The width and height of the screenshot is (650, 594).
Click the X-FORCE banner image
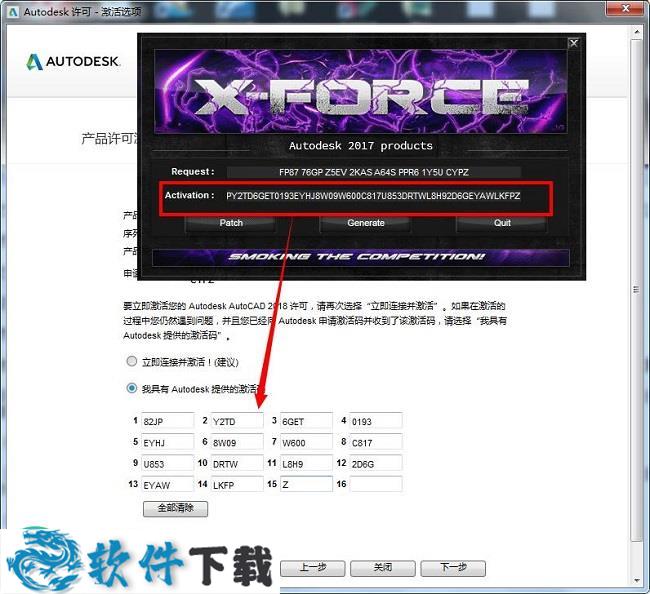[x=360, y=92]
